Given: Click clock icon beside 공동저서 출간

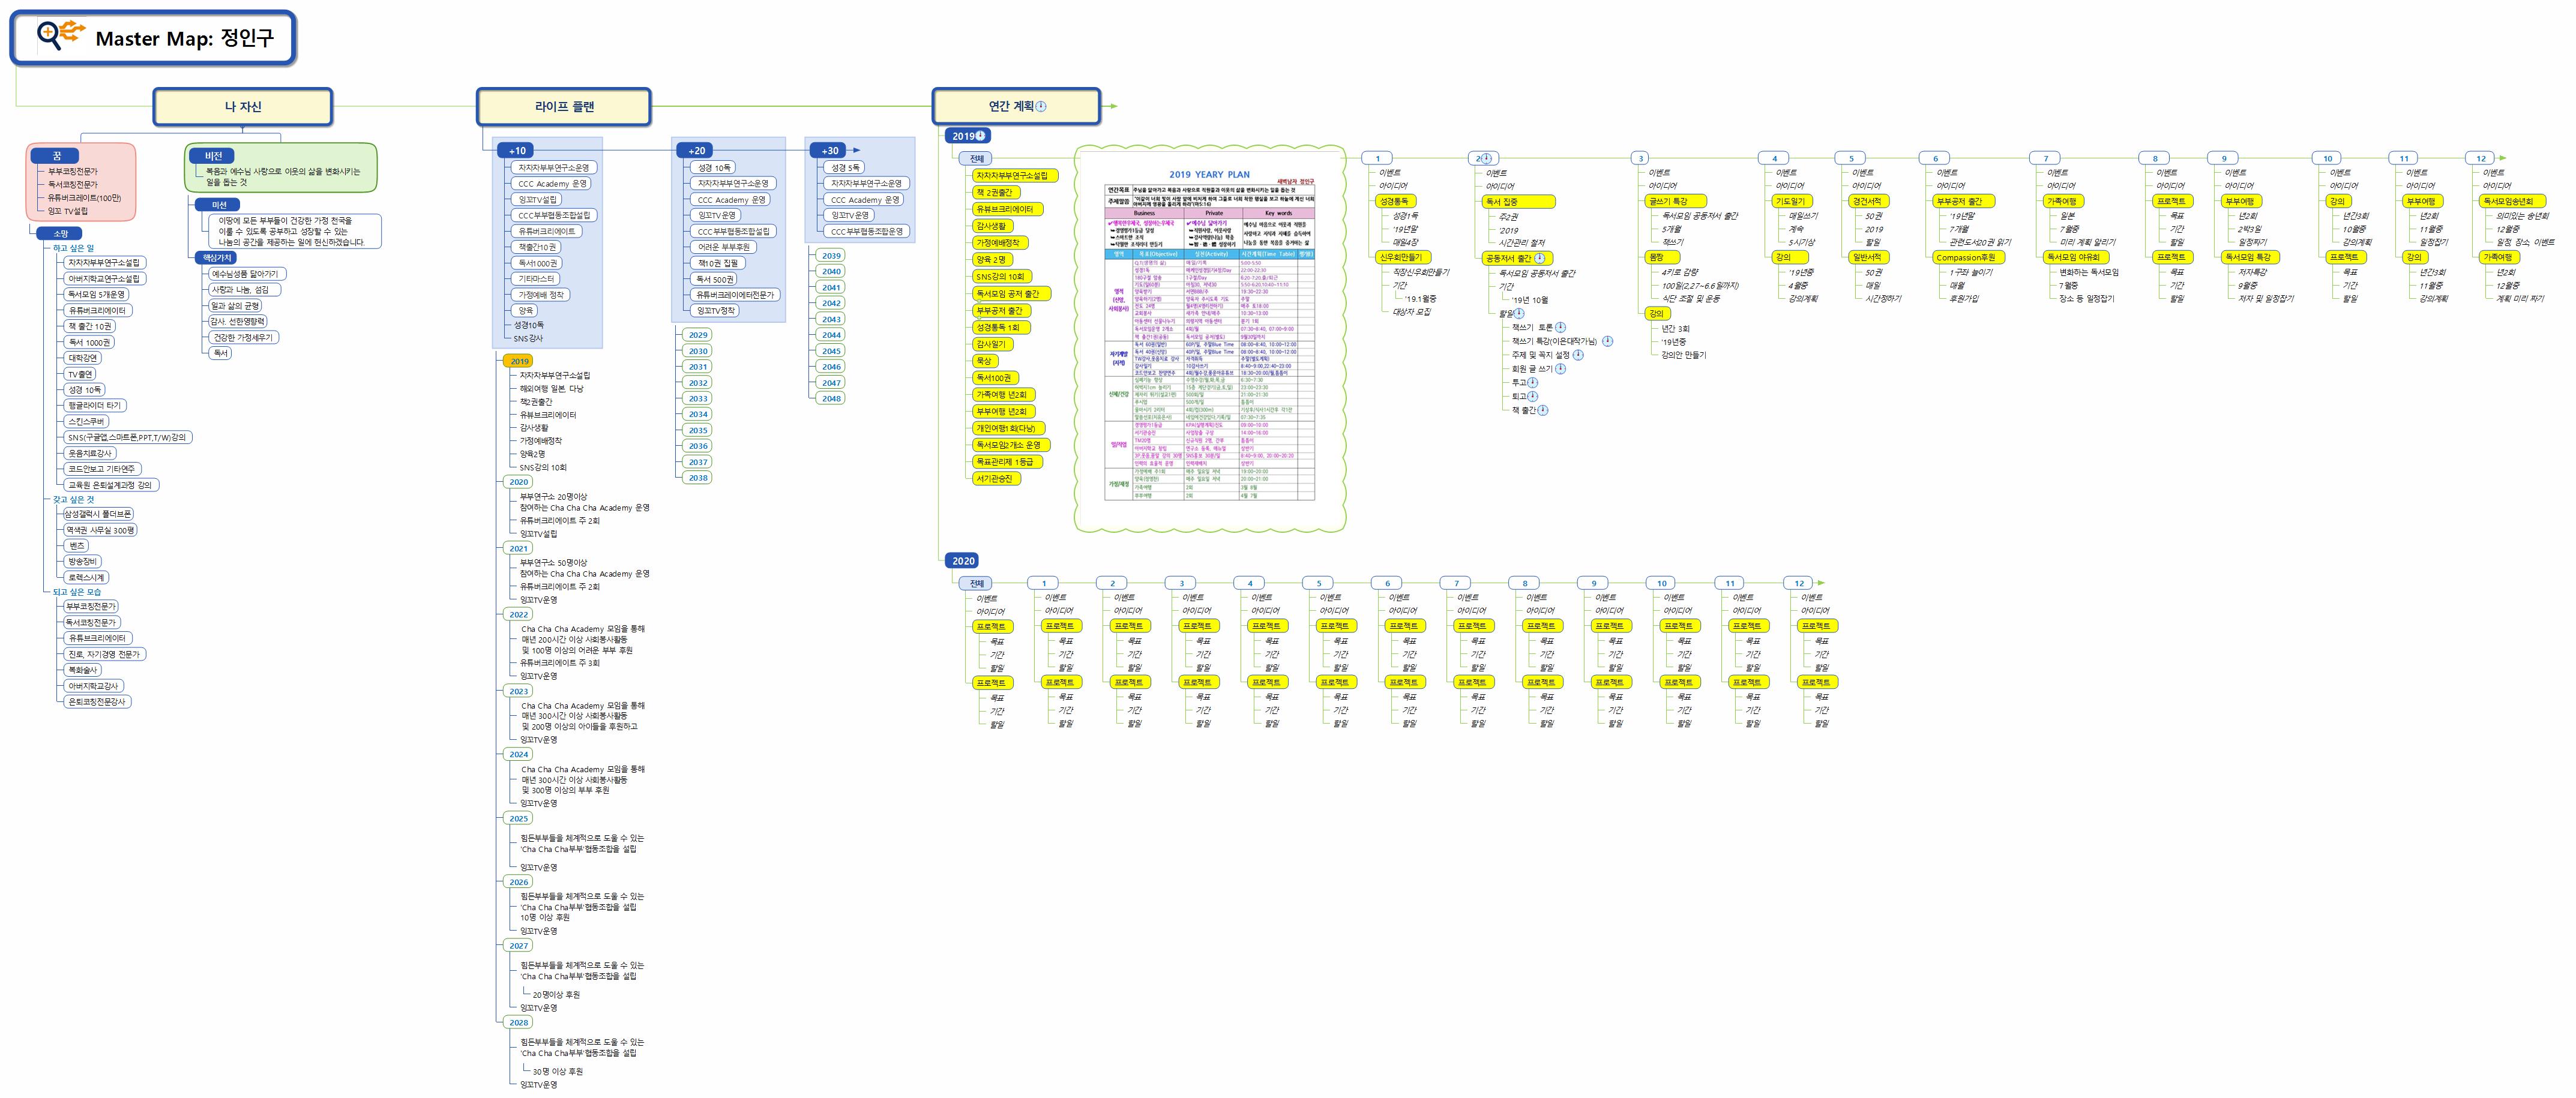Looking at the screenshot, I should (x=1540, y=258).
